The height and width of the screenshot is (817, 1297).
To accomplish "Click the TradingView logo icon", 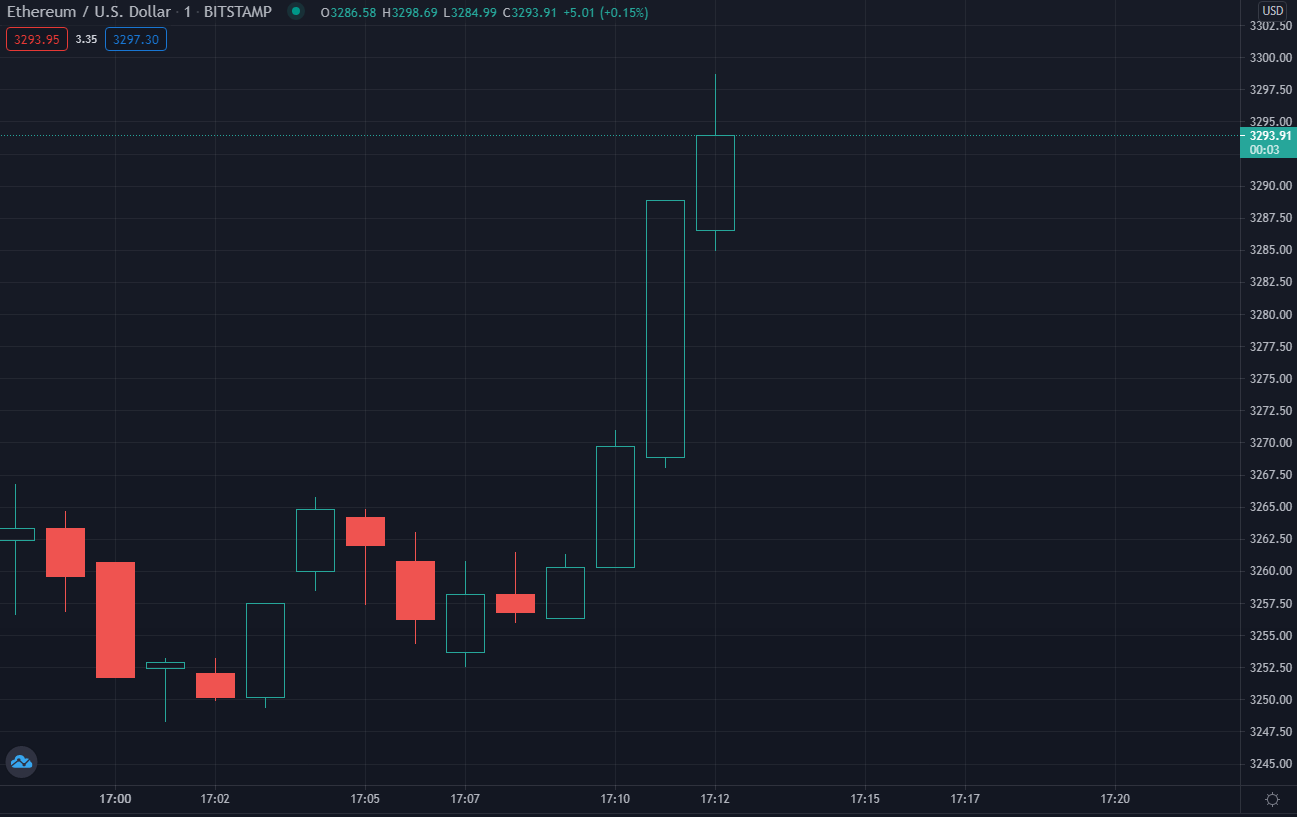I will coord(21,762).
